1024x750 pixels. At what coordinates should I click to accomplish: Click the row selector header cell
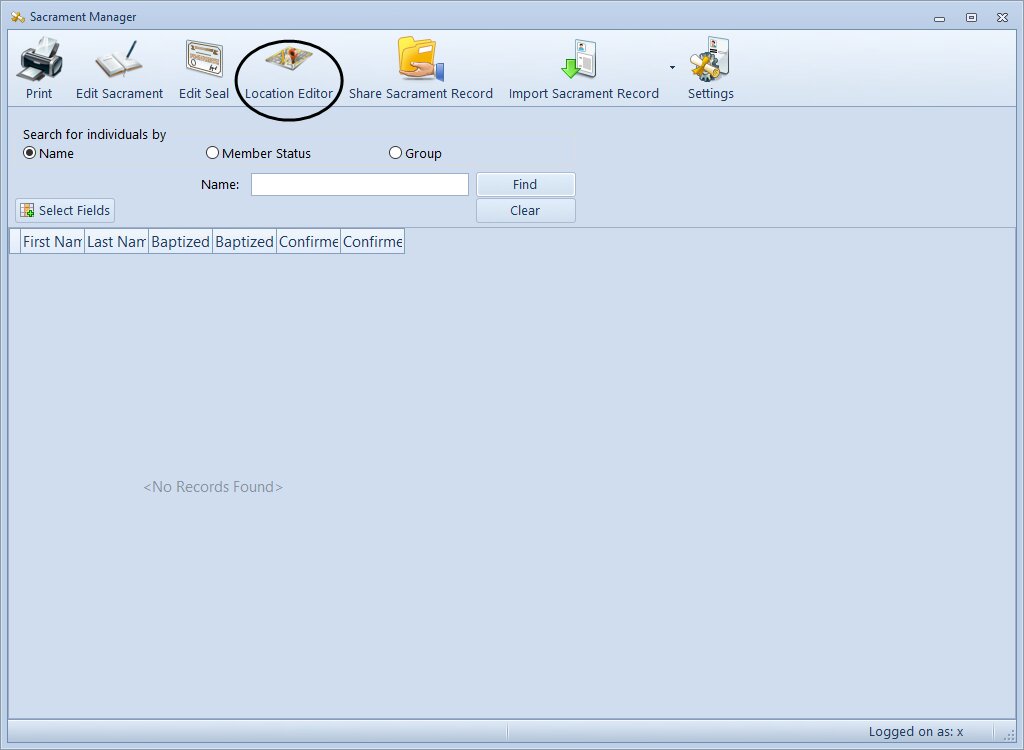(x=15, y=242)
